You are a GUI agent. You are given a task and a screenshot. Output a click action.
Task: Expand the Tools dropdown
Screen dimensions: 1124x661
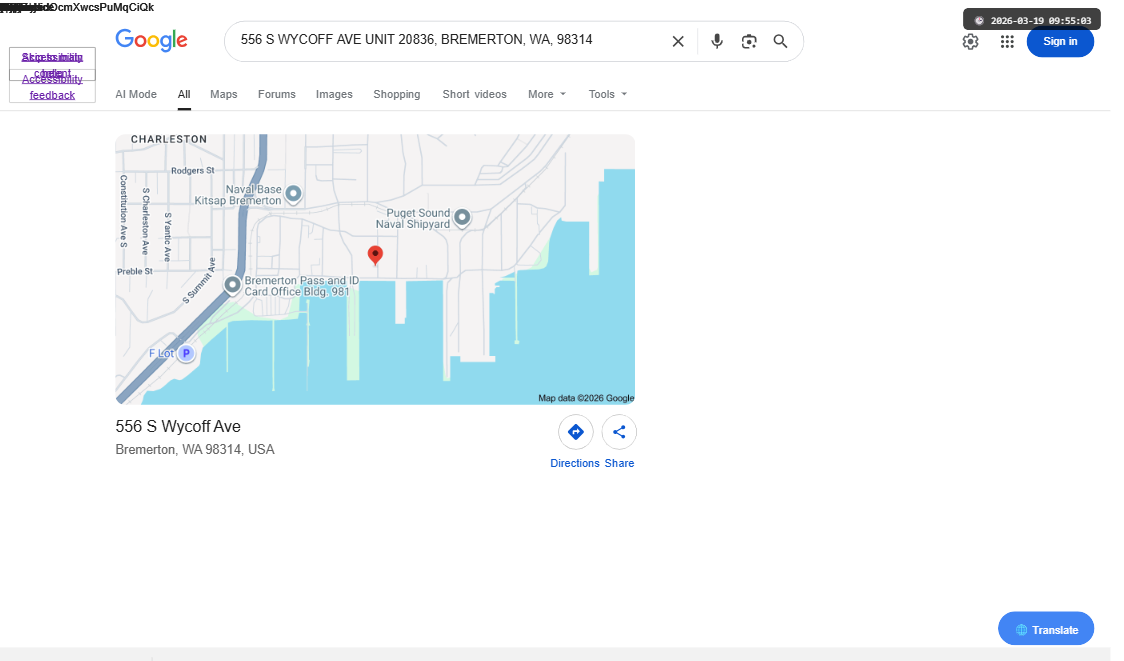(608, 94)
